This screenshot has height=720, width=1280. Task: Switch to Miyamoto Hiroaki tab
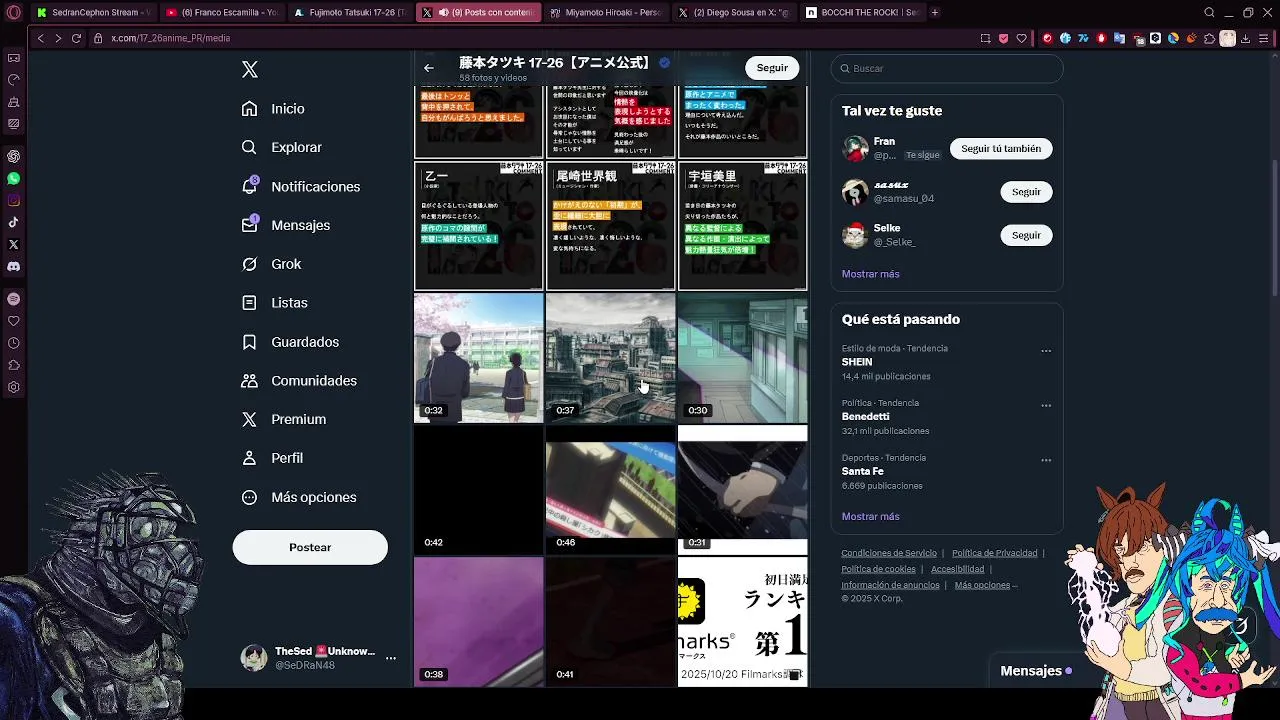pos(606,13)
